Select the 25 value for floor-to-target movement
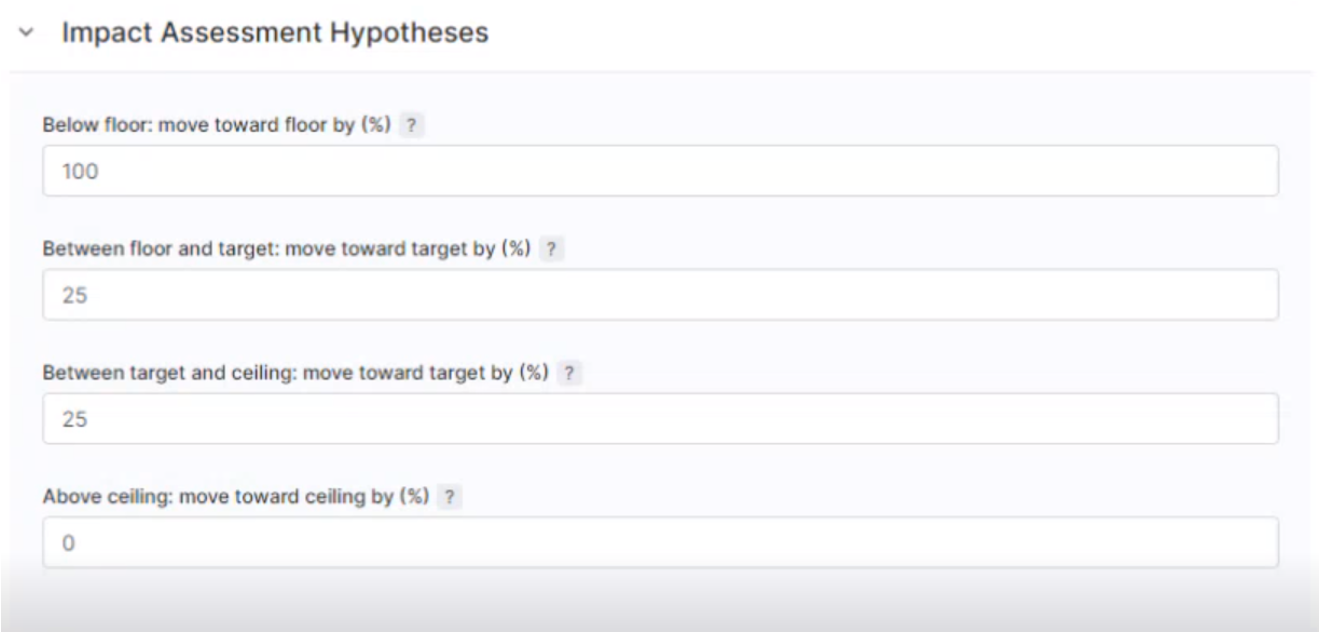The image size is (1320, 632). click(74, 295)
